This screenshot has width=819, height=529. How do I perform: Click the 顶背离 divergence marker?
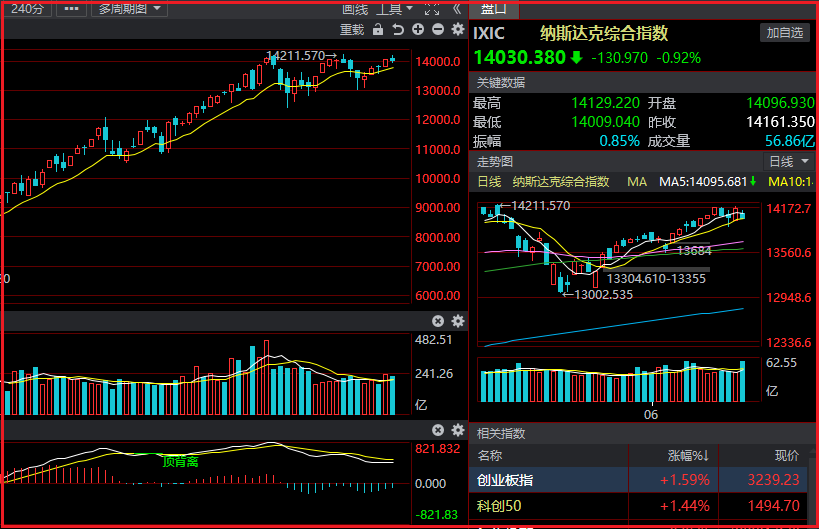[180, 462]
